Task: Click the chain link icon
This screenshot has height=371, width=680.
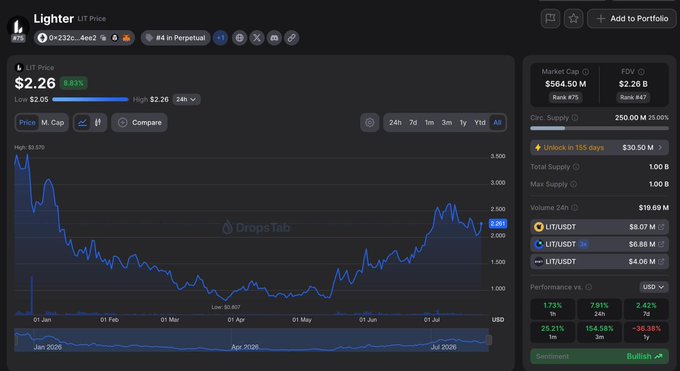Action: pyautogui.click(x=291, y=38)
